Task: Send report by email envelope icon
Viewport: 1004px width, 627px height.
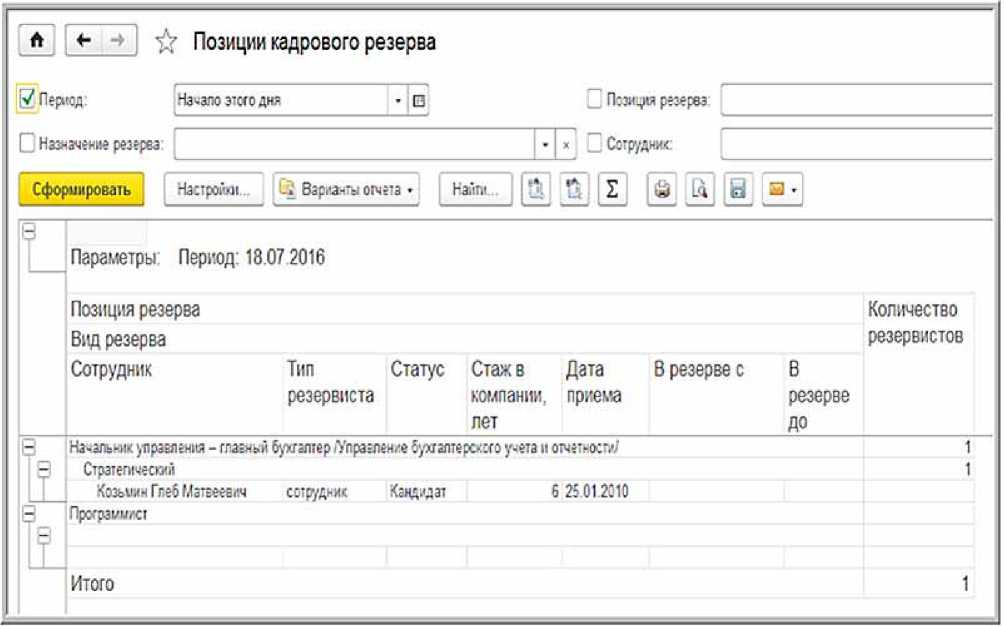Action: (777, 190)
